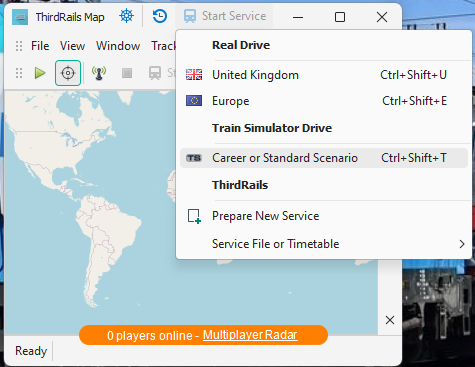
Task: Click the TS Train Simulator icon
Action: click(x=194, y=158)
